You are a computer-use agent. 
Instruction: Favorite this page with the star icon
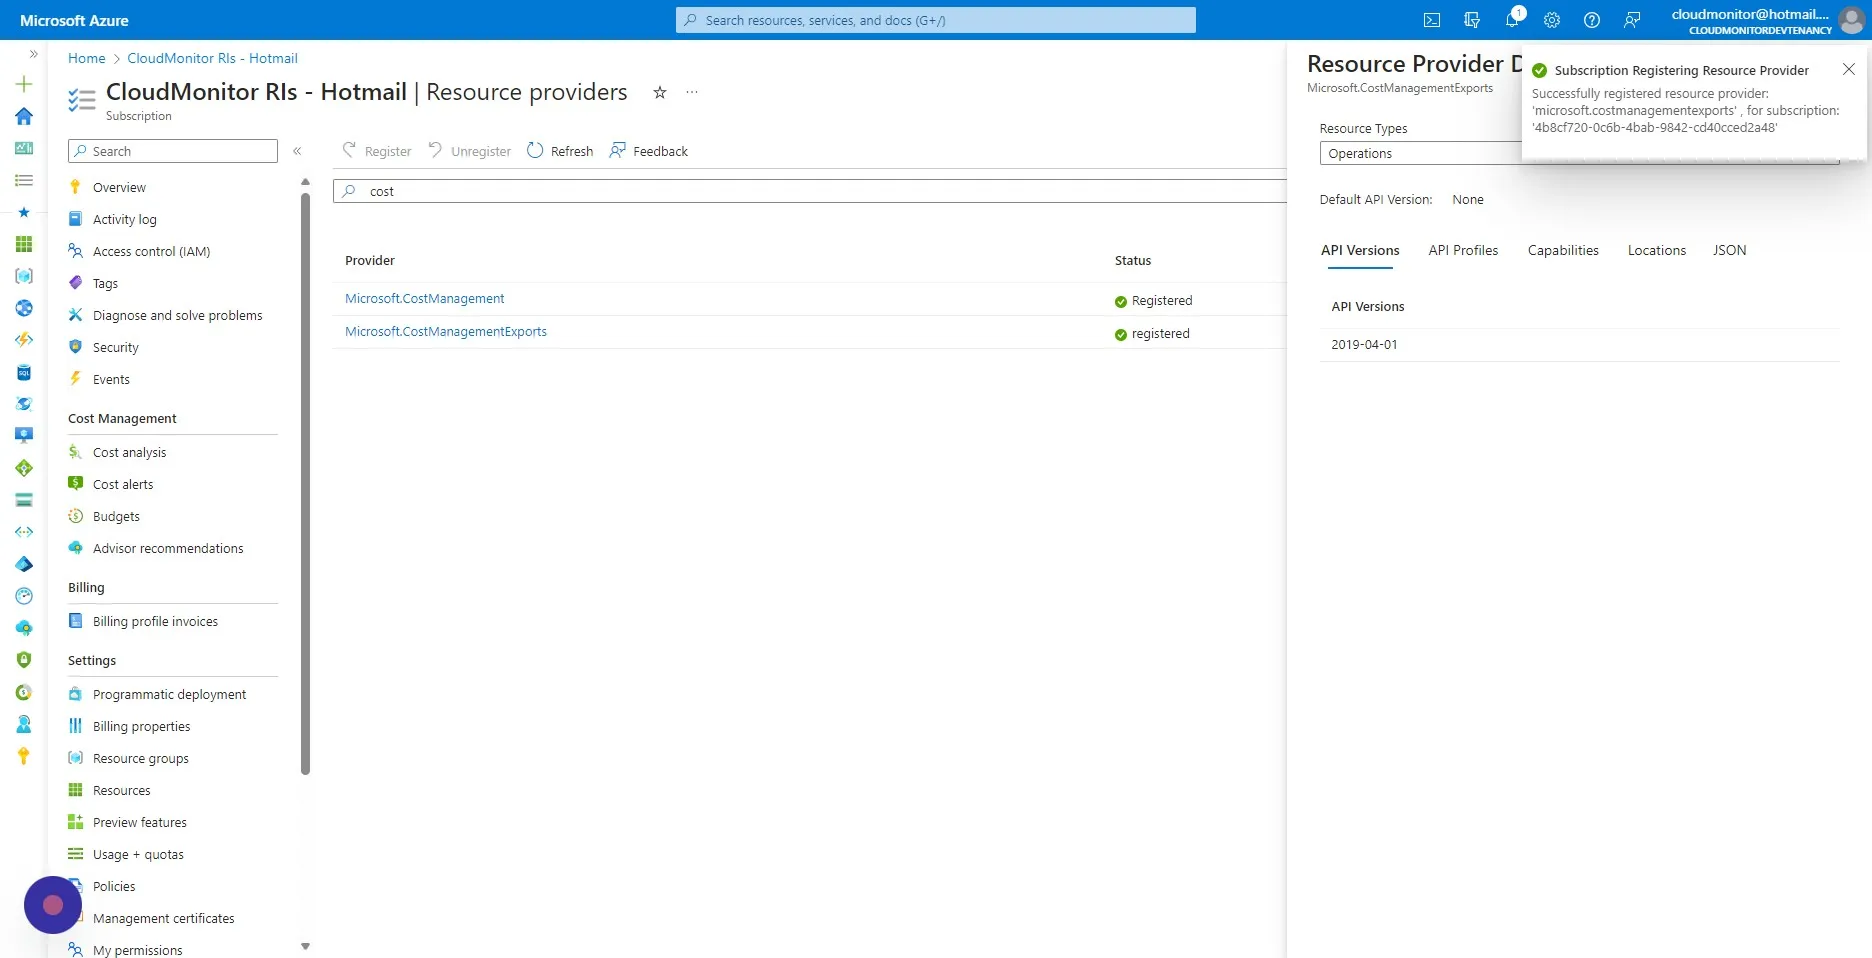pyautogui.click(x=660, y=92)
